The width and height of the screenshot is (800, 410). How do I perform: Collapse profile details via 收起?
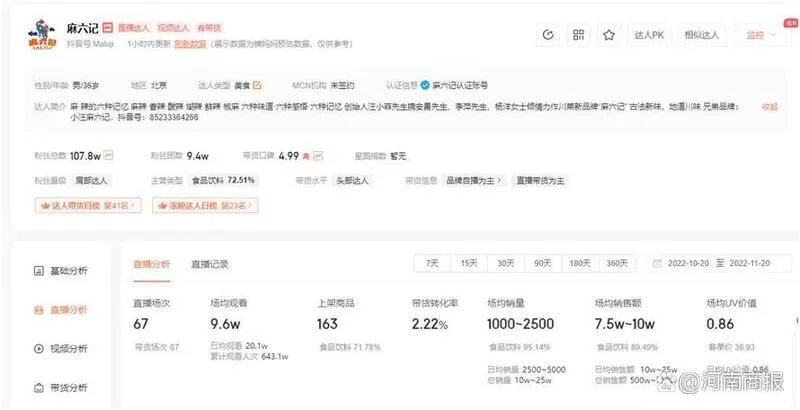click(x=769, y=107)
